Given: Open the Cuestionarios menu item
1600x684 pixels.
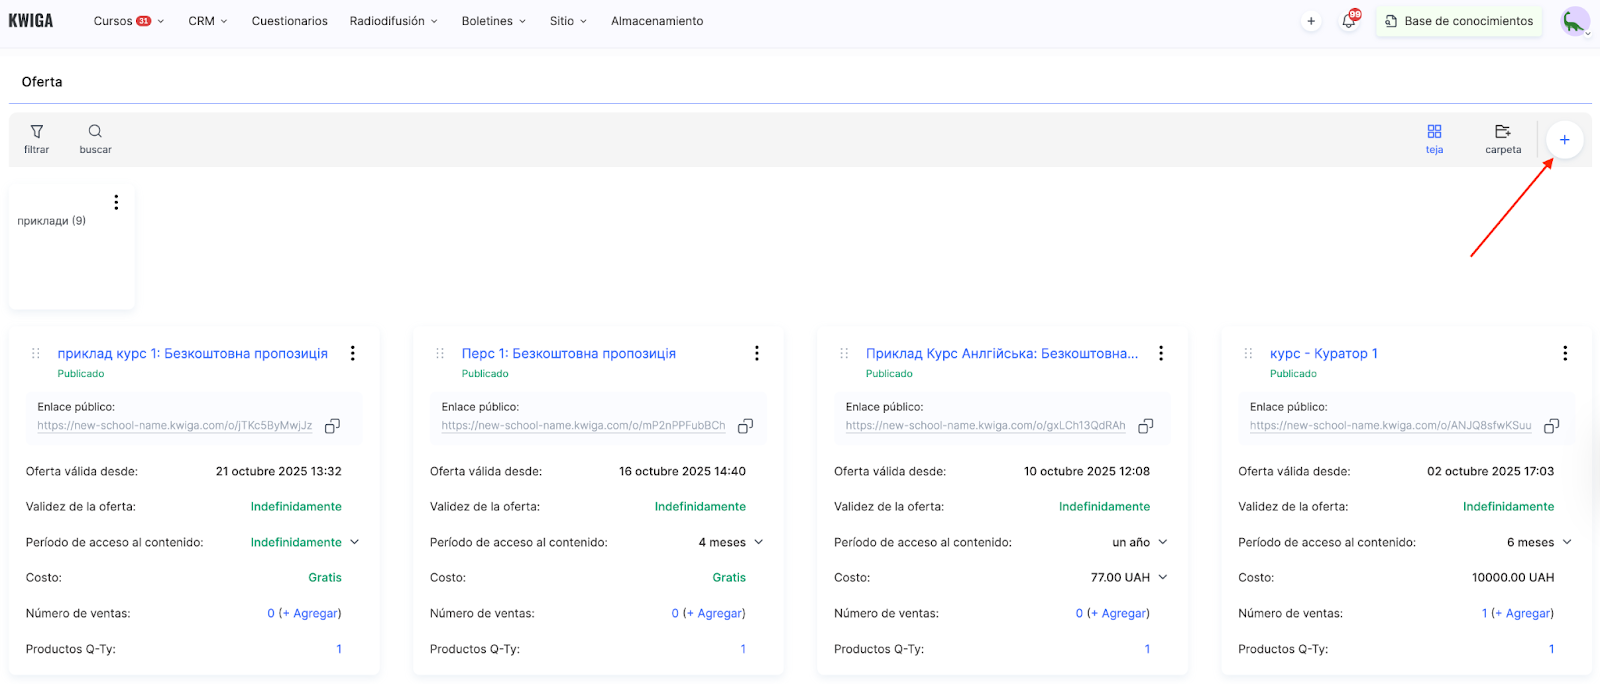Looking at the screenshot, I should (289, 21).
